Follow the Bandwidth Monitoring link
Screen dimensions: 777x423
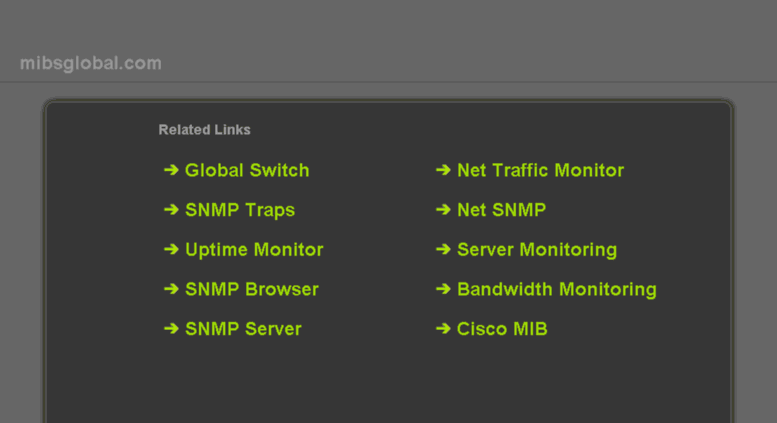click(557, 290)
